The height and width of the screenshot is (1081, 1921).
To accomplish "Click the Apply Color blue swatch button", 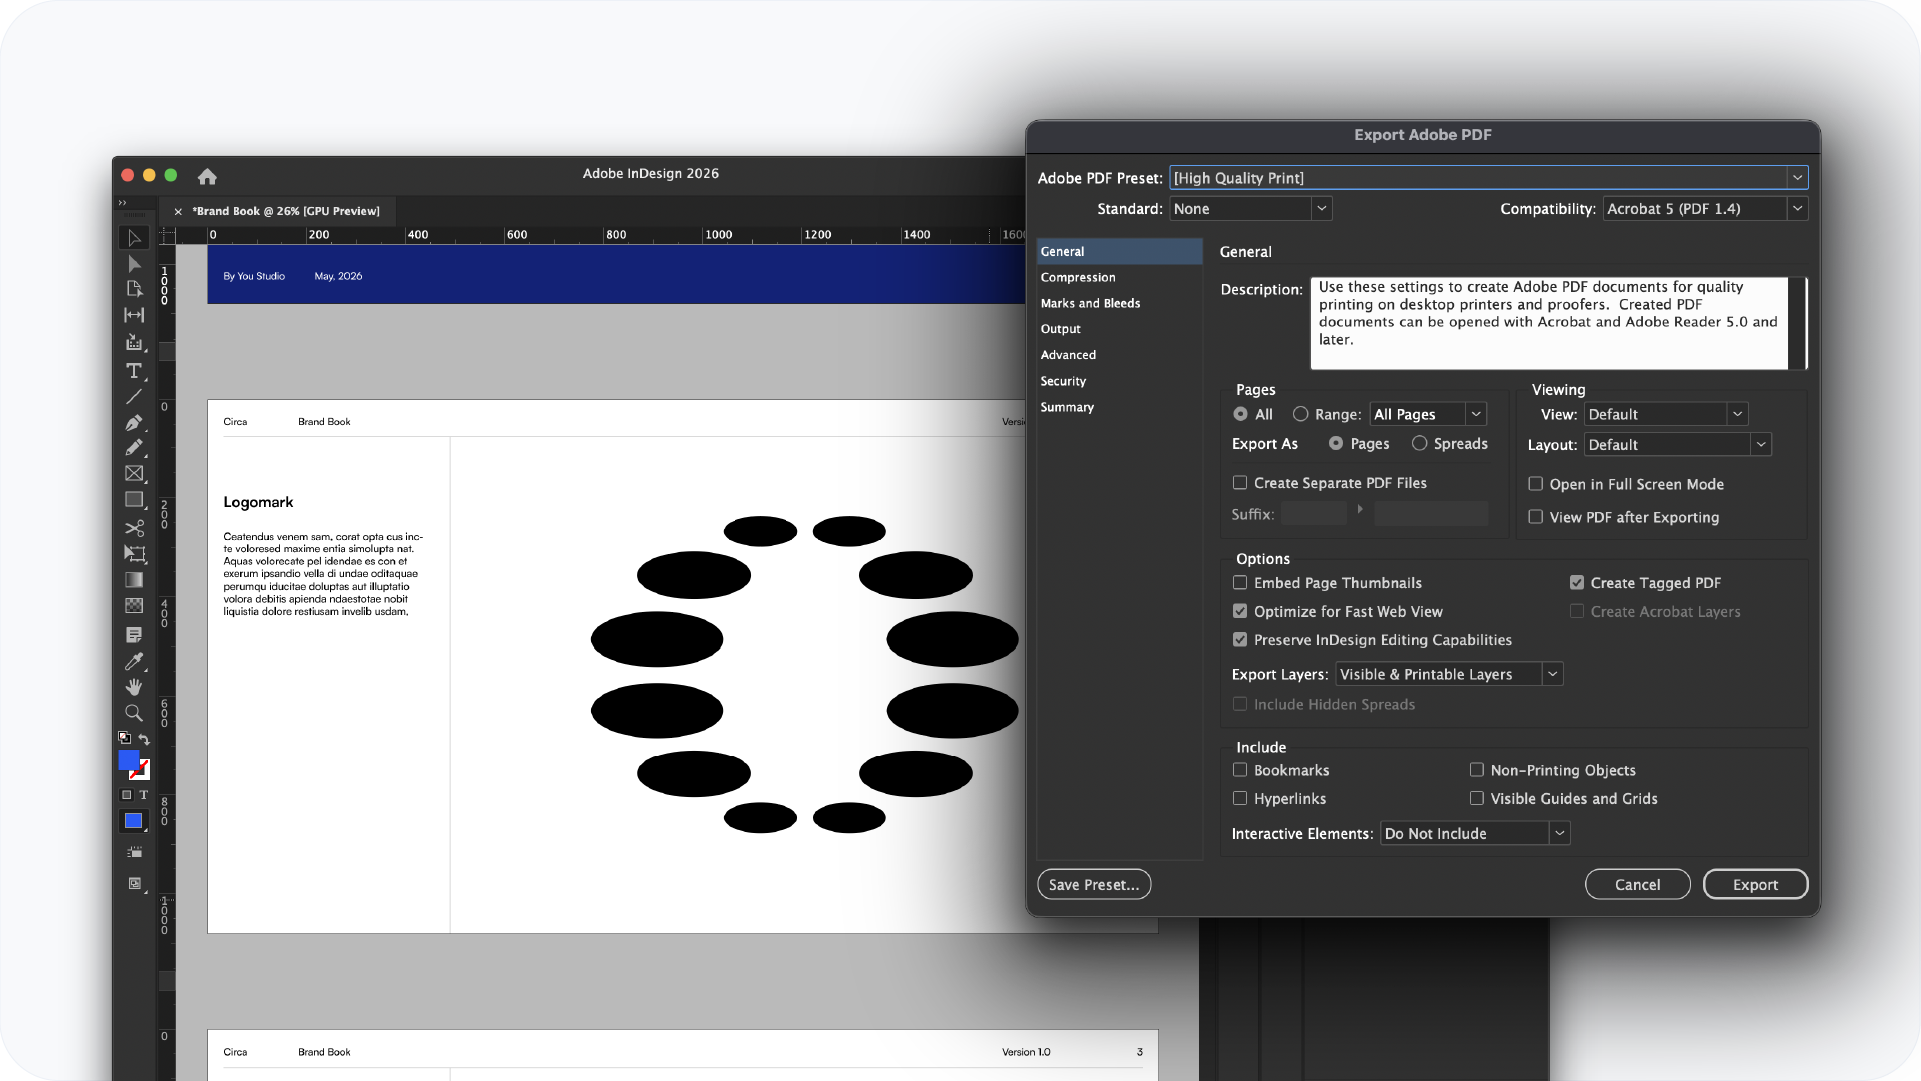I will tap(133, 821).
